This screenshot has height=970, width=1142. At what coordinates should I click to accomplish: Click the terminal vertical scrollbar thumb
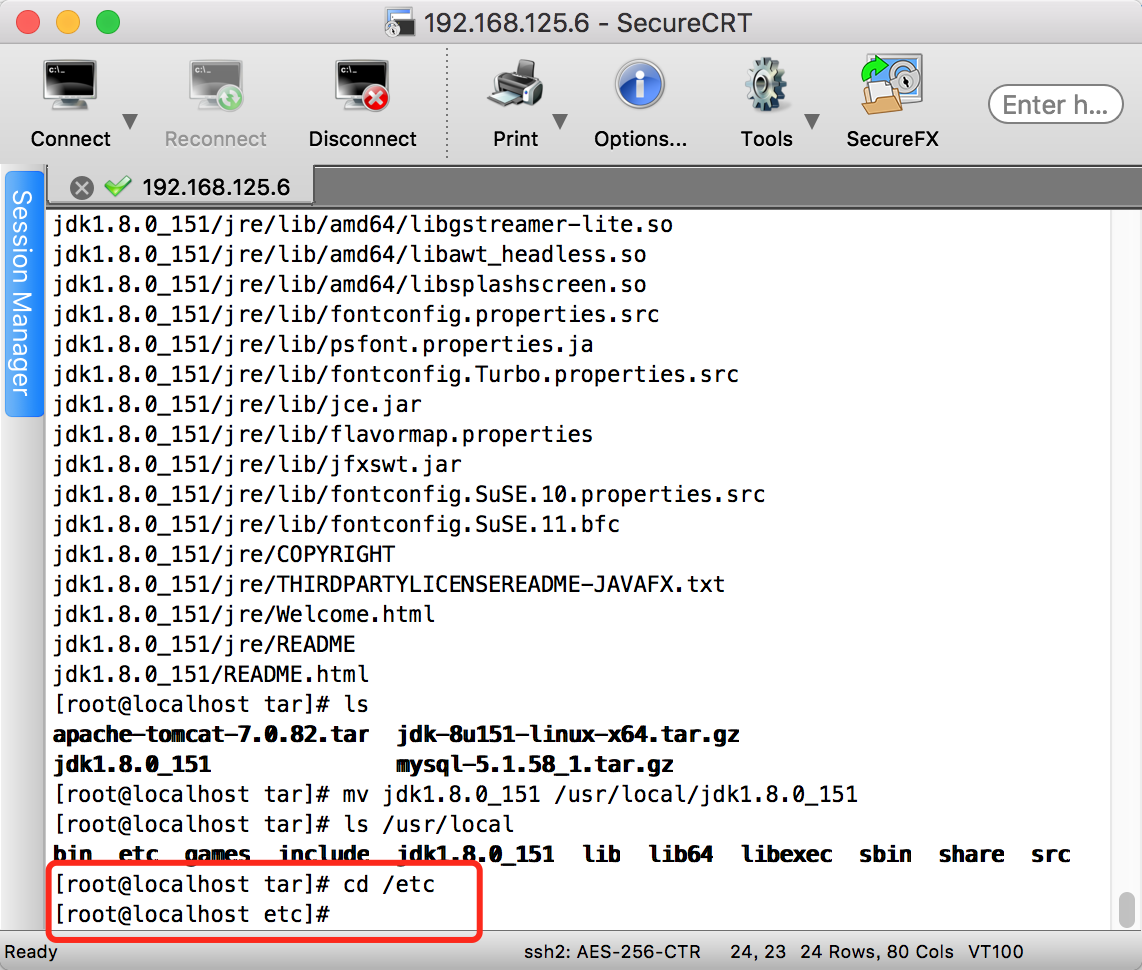pyautogui.click(x=1127, y=910)
